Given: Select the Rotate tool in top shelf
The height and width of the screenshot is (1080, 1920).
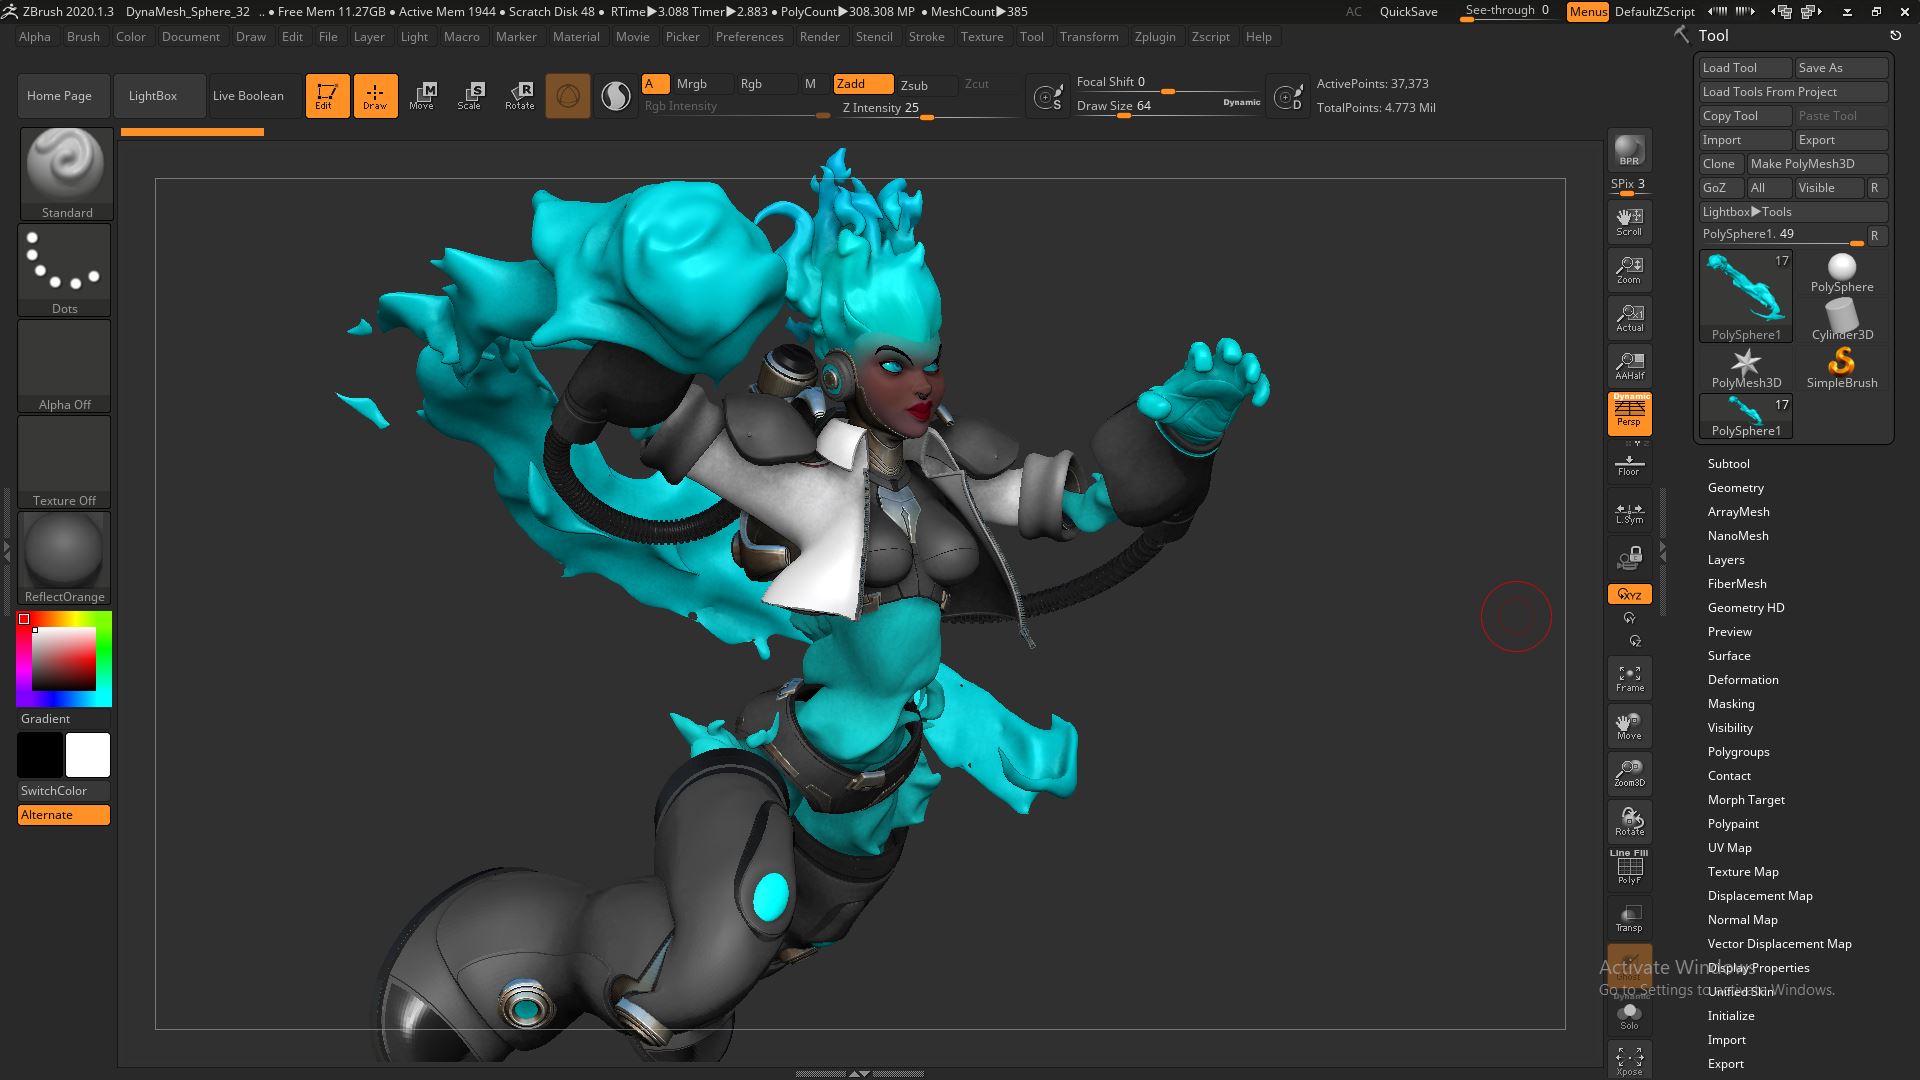Looking at the screenshot, I should pyautogui.click(x=519, y=96).
